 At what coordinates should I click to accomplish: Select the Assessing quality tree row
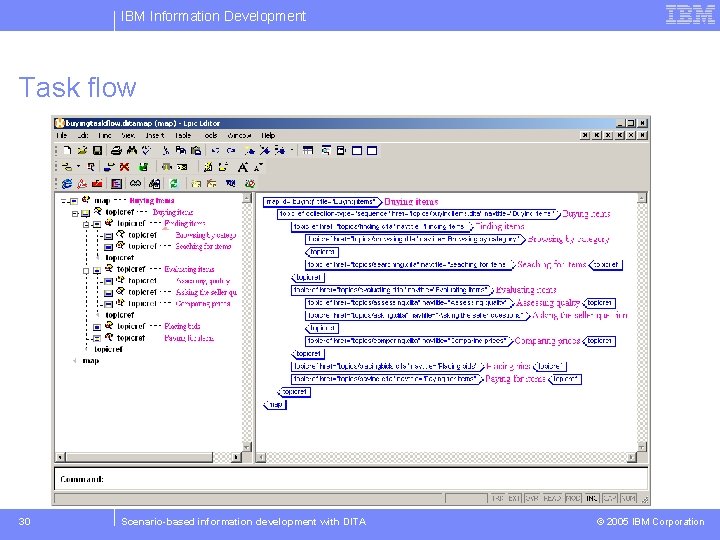[167, 281]
